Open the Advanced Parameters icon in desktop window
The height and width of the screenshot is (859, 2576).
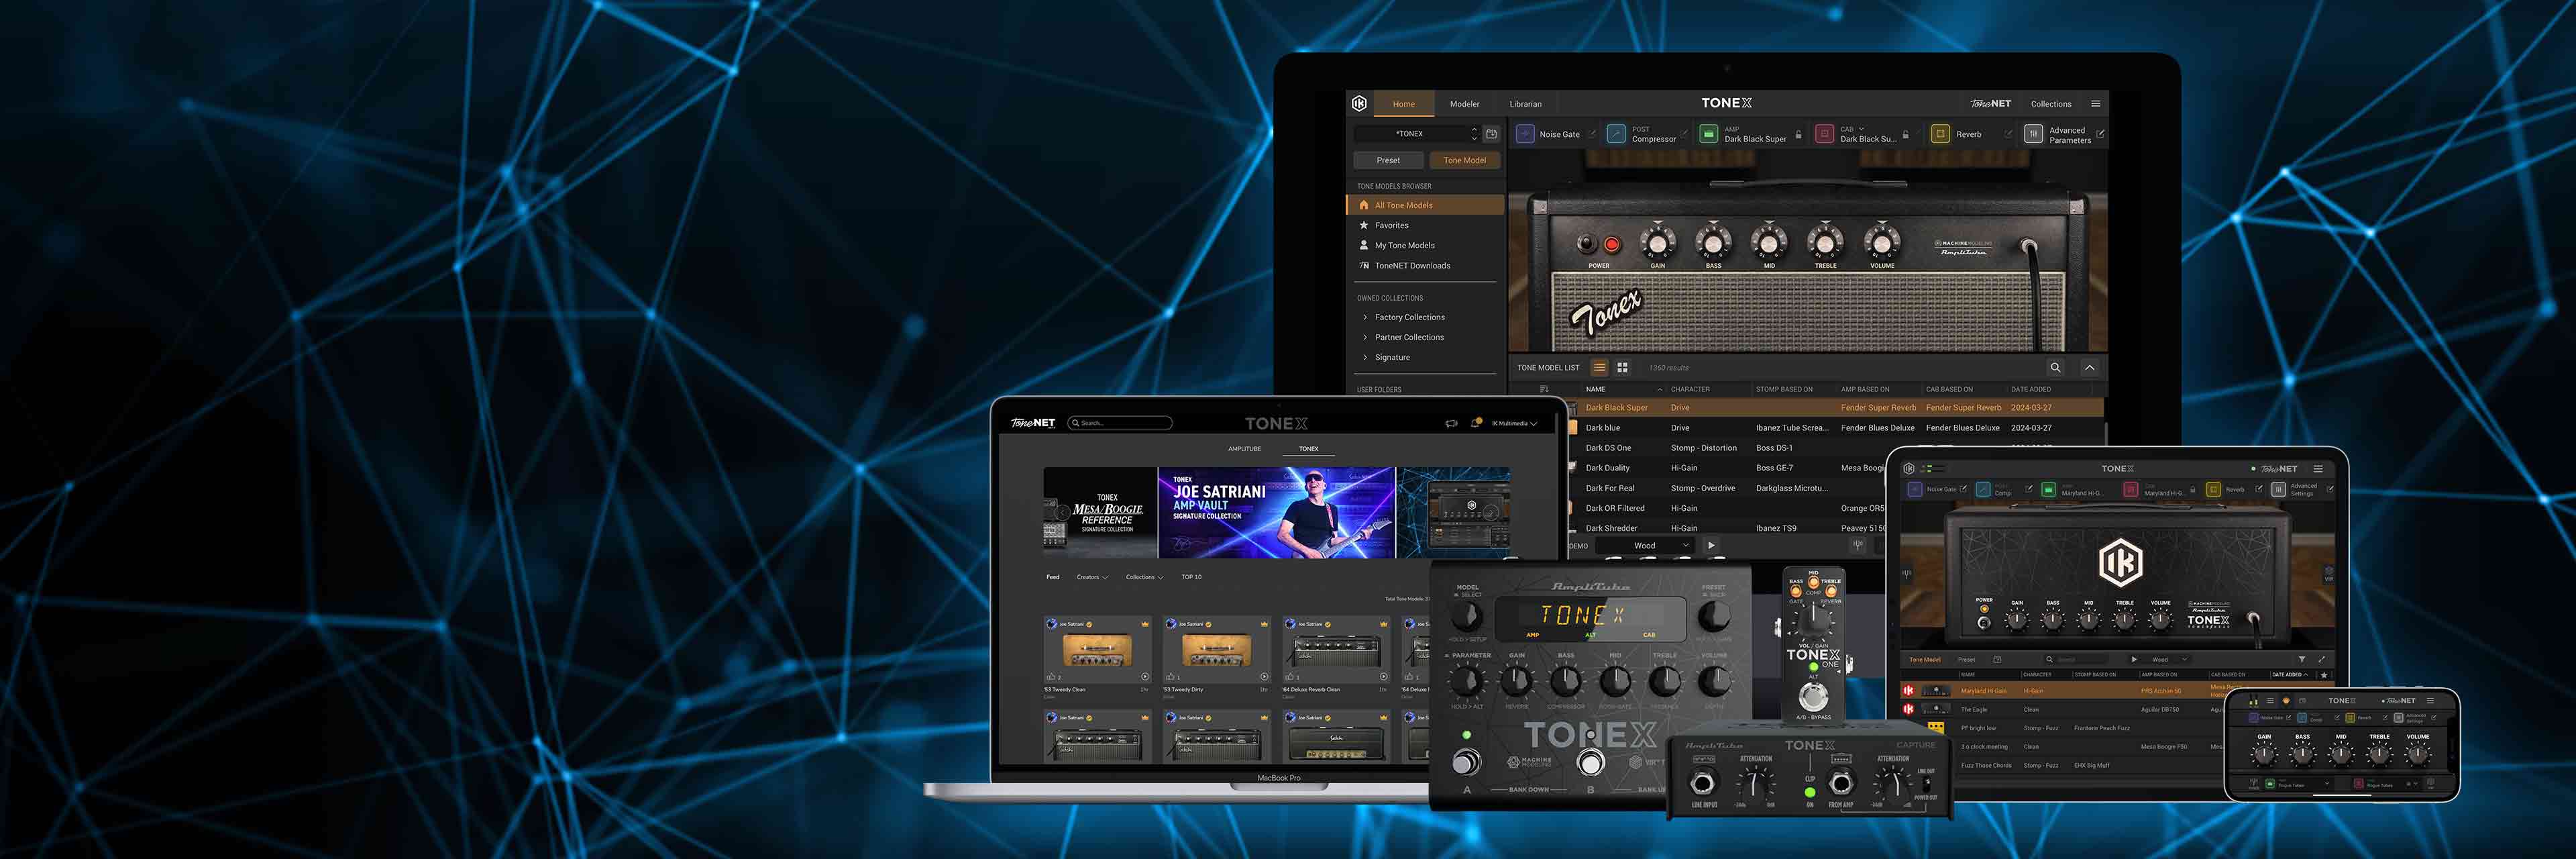pos(2033,133)
